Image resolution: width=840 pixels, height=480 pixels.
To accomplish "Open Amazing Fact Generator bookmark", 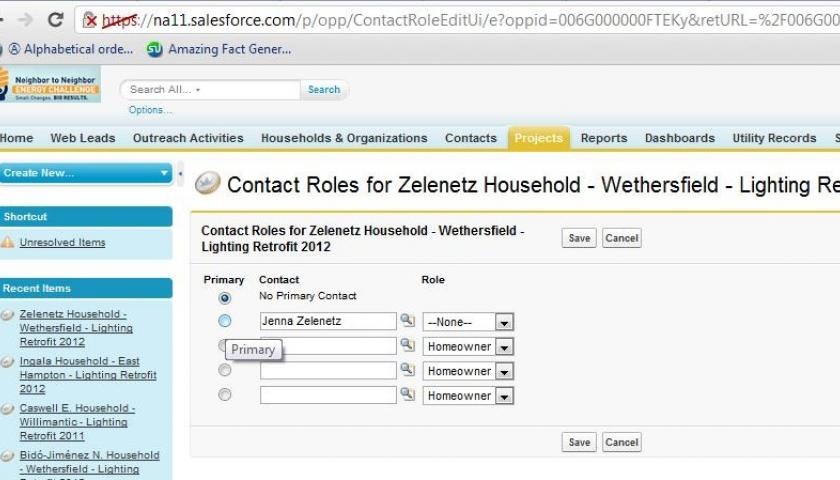I will pyautogui.click(x=220, y=49).
